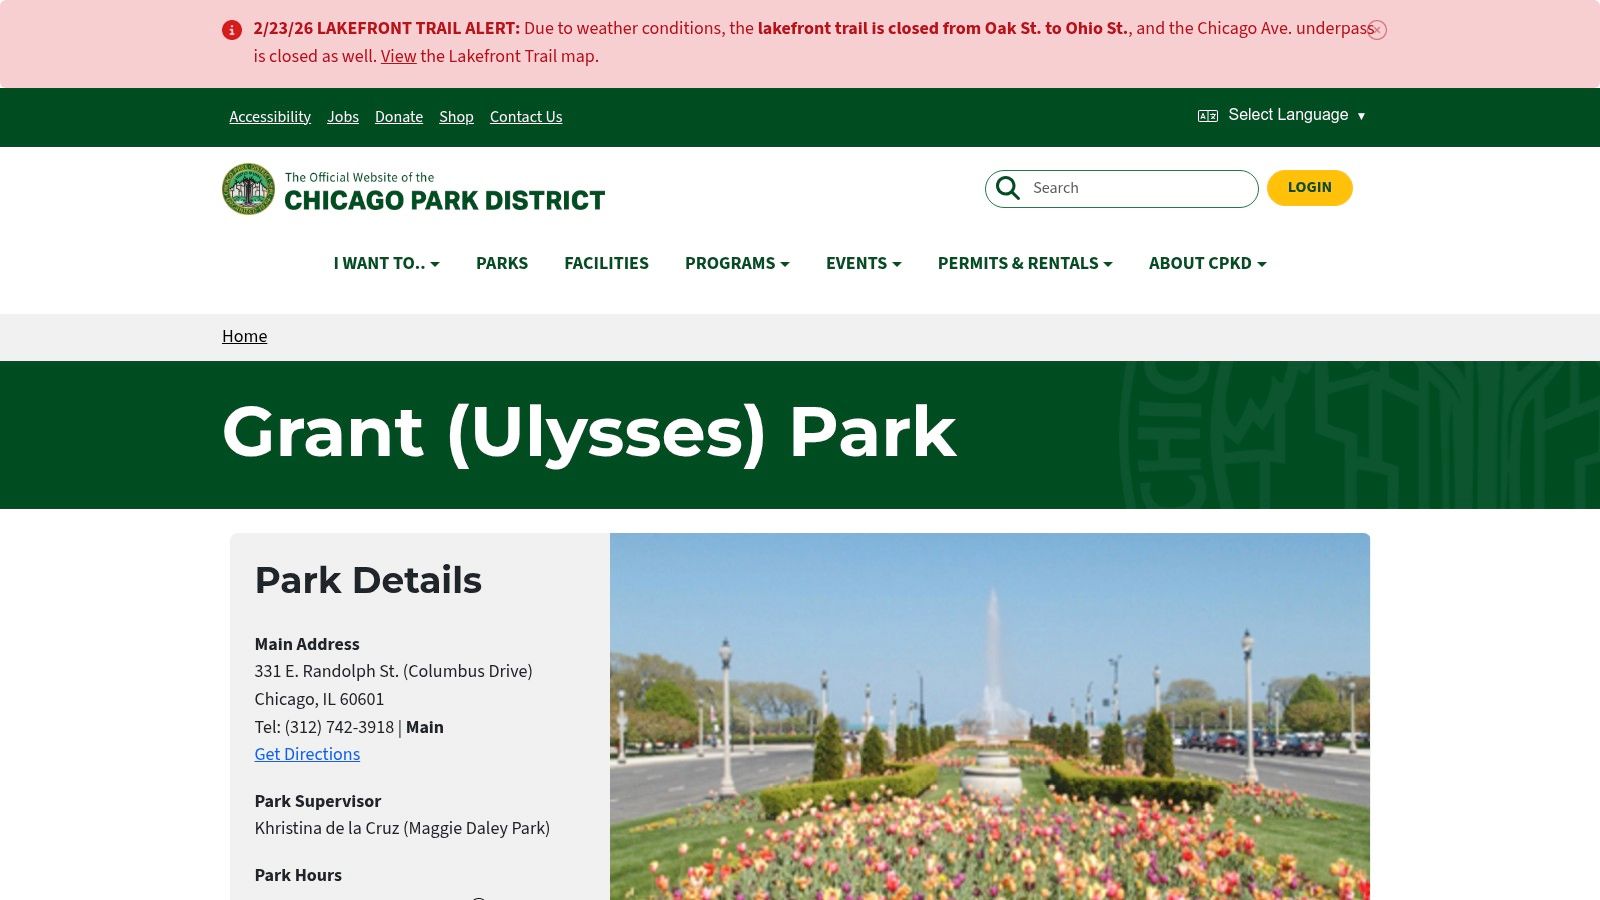The height and width of the screenshot is (900, 1600).
Task: Open the FACILITIES menu item
Action: point(606,263)
